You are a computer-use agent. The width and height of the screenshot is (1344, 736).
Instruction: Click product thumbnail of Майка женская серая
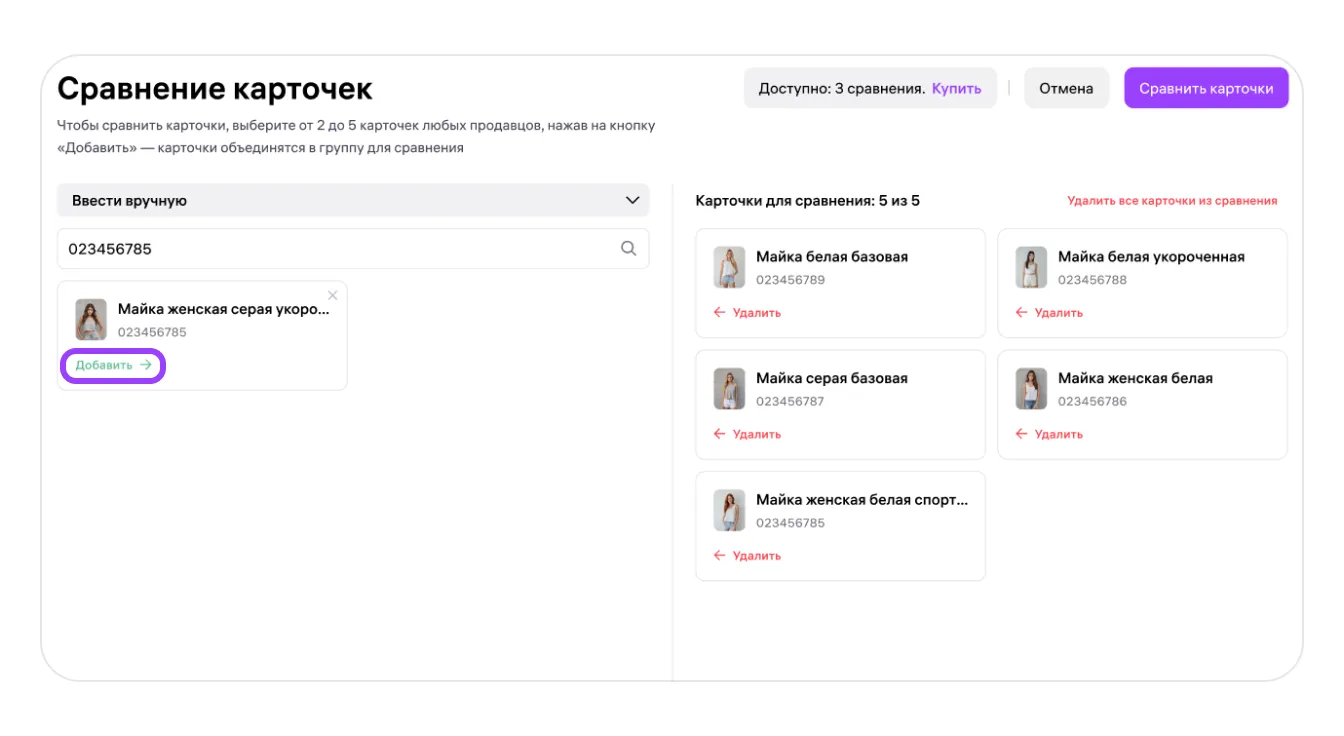pyautogui.click(x=91, y=320)
